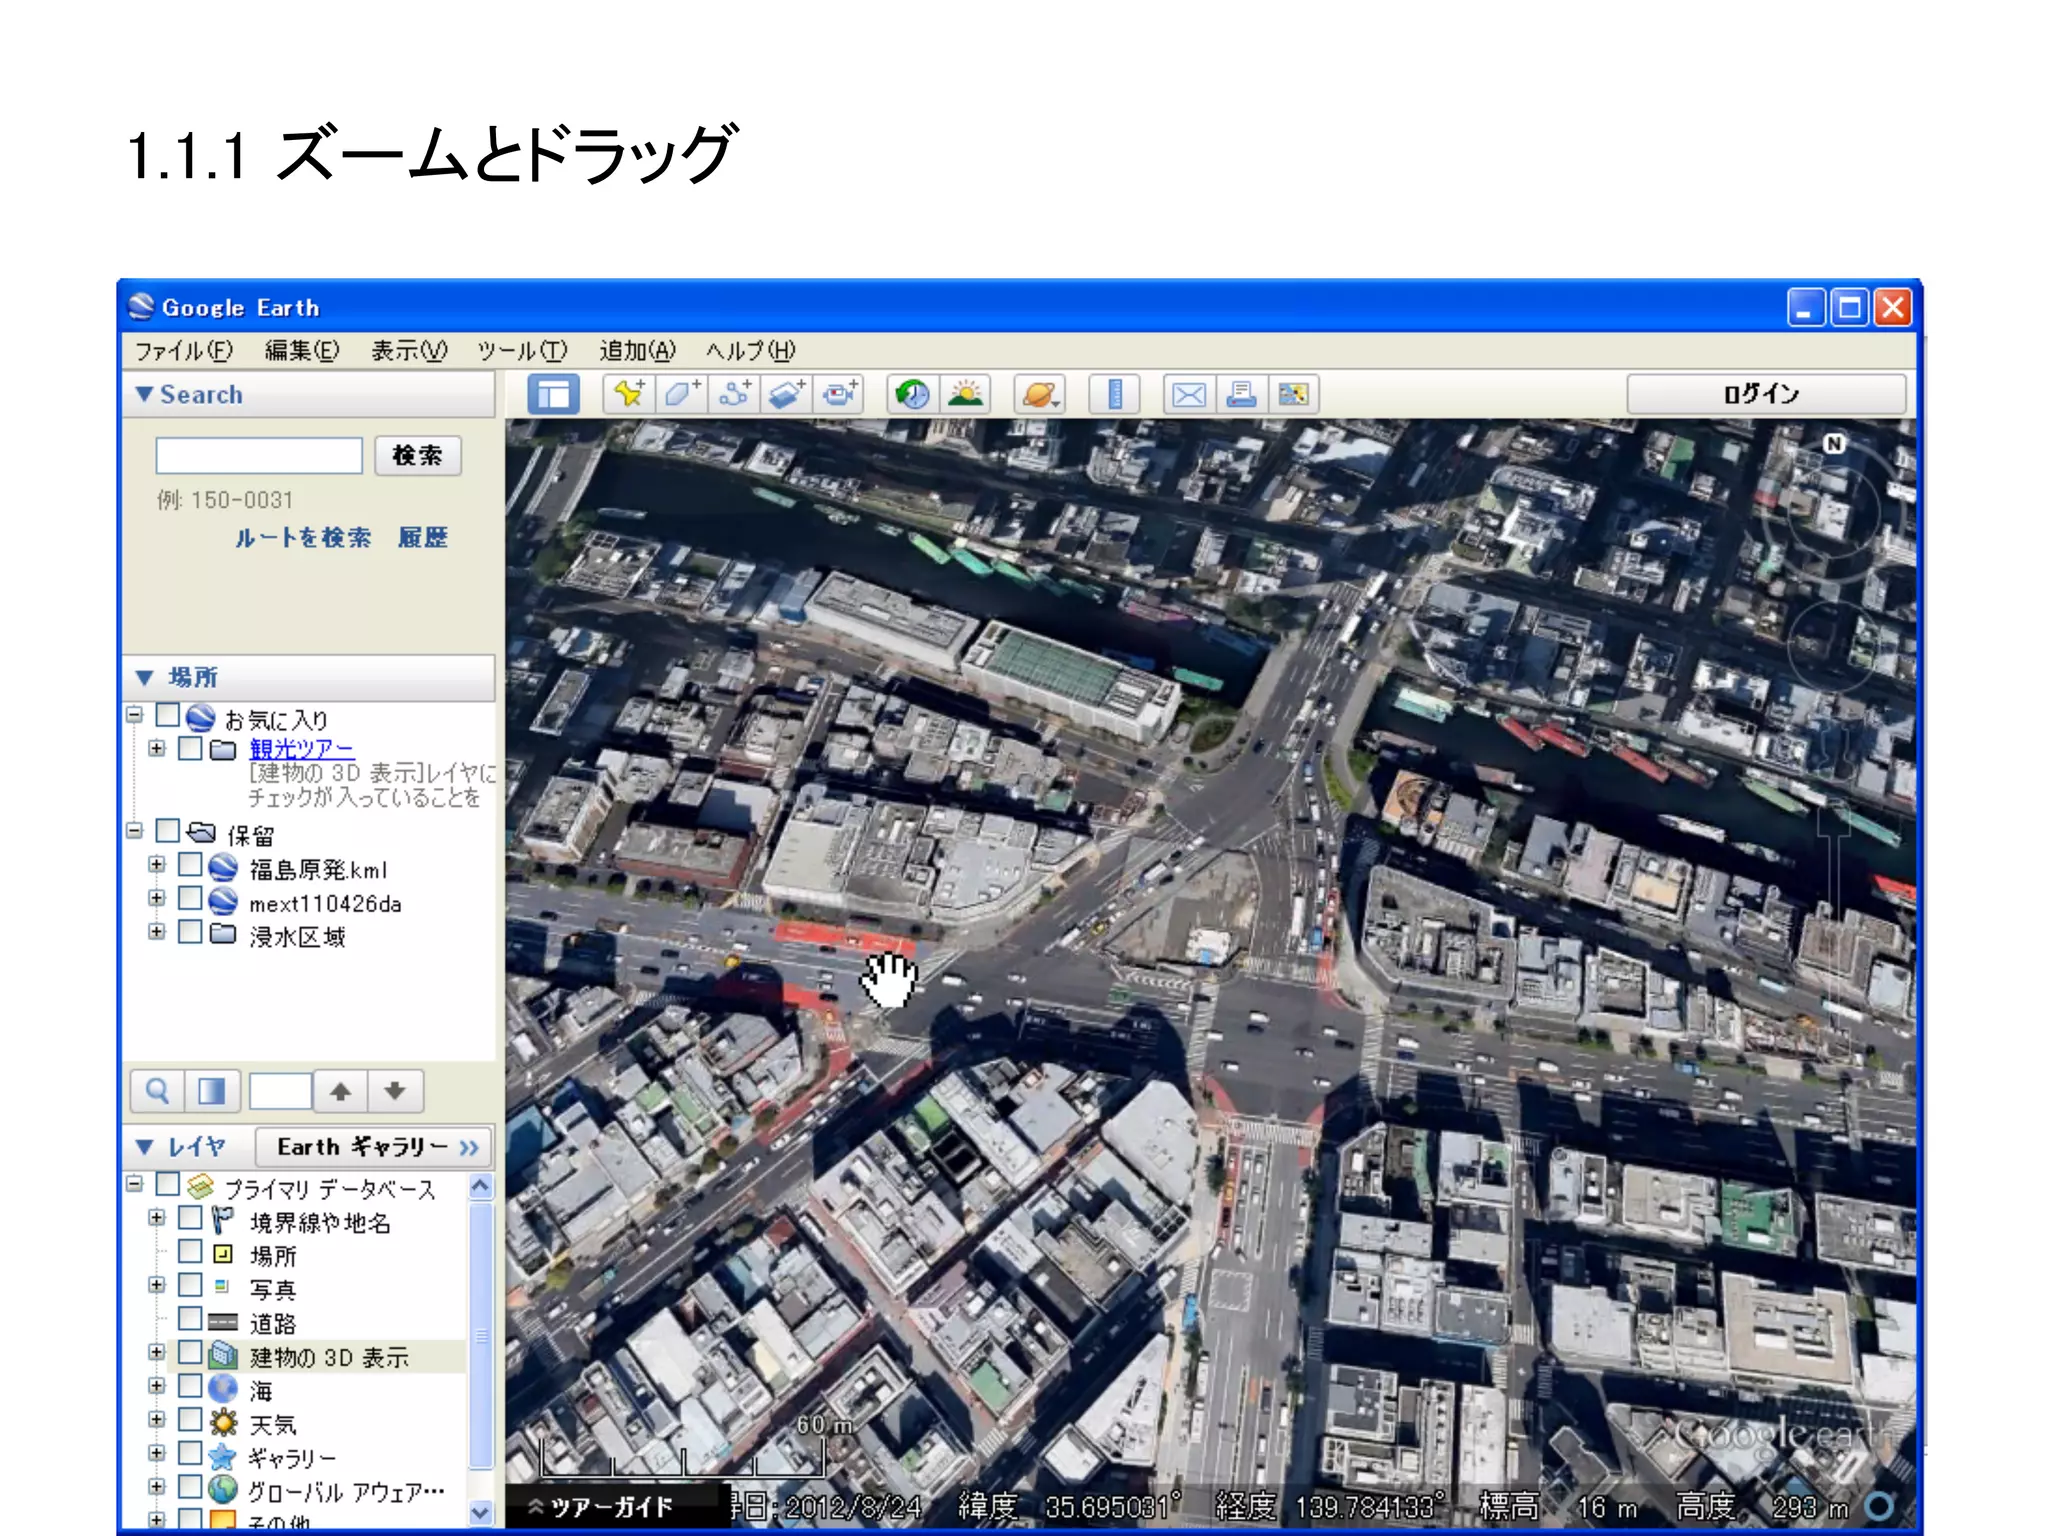This screenshot has width=2048, height=1536.
Task: Click the magnifier search icon in Places panel
Action: (157, 1090)
